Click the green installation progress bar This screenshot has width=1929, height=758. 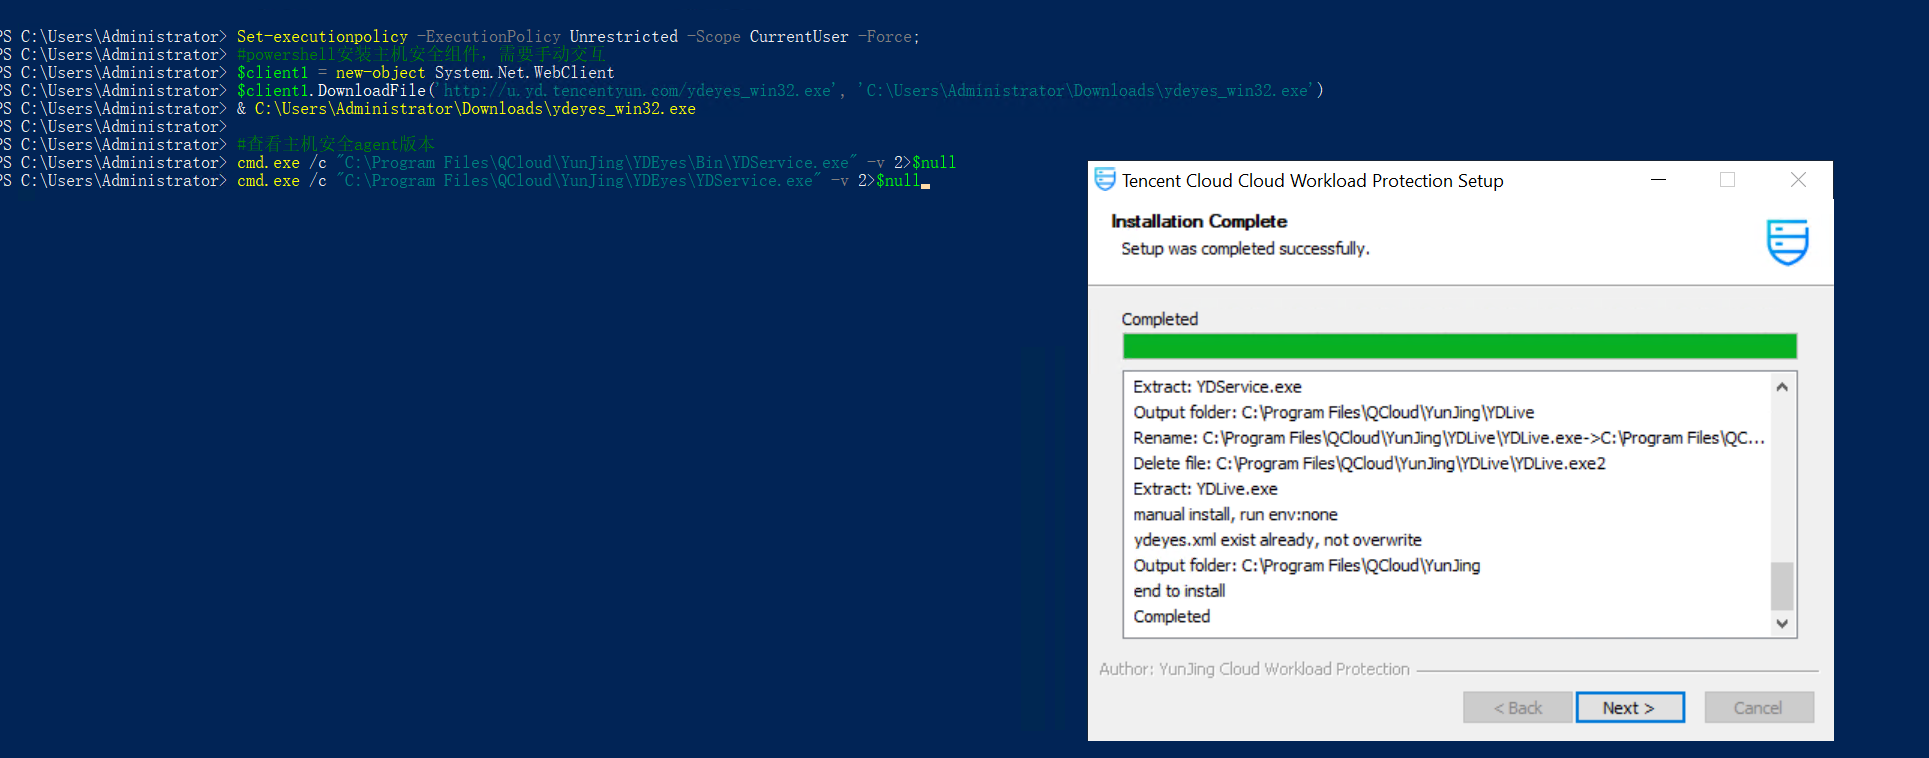(x=1459, y=346)
